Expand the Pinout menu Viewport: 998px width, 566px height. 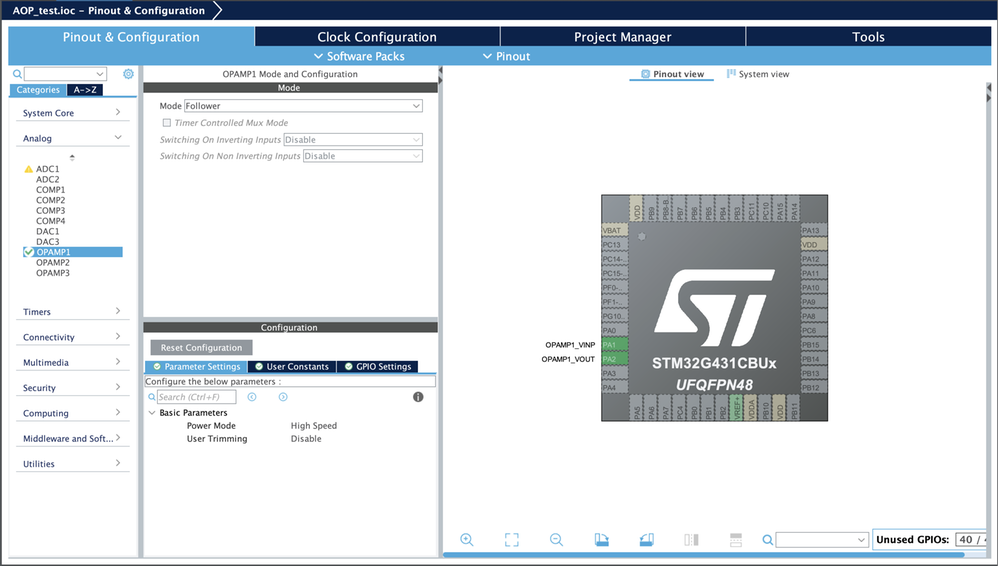pyautogui.click(x=506, y=56)
